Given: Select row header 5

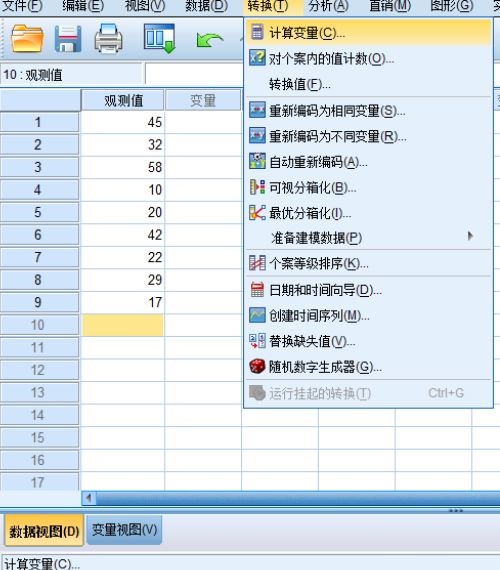Looking at the screenshot, I should point(39,212).
